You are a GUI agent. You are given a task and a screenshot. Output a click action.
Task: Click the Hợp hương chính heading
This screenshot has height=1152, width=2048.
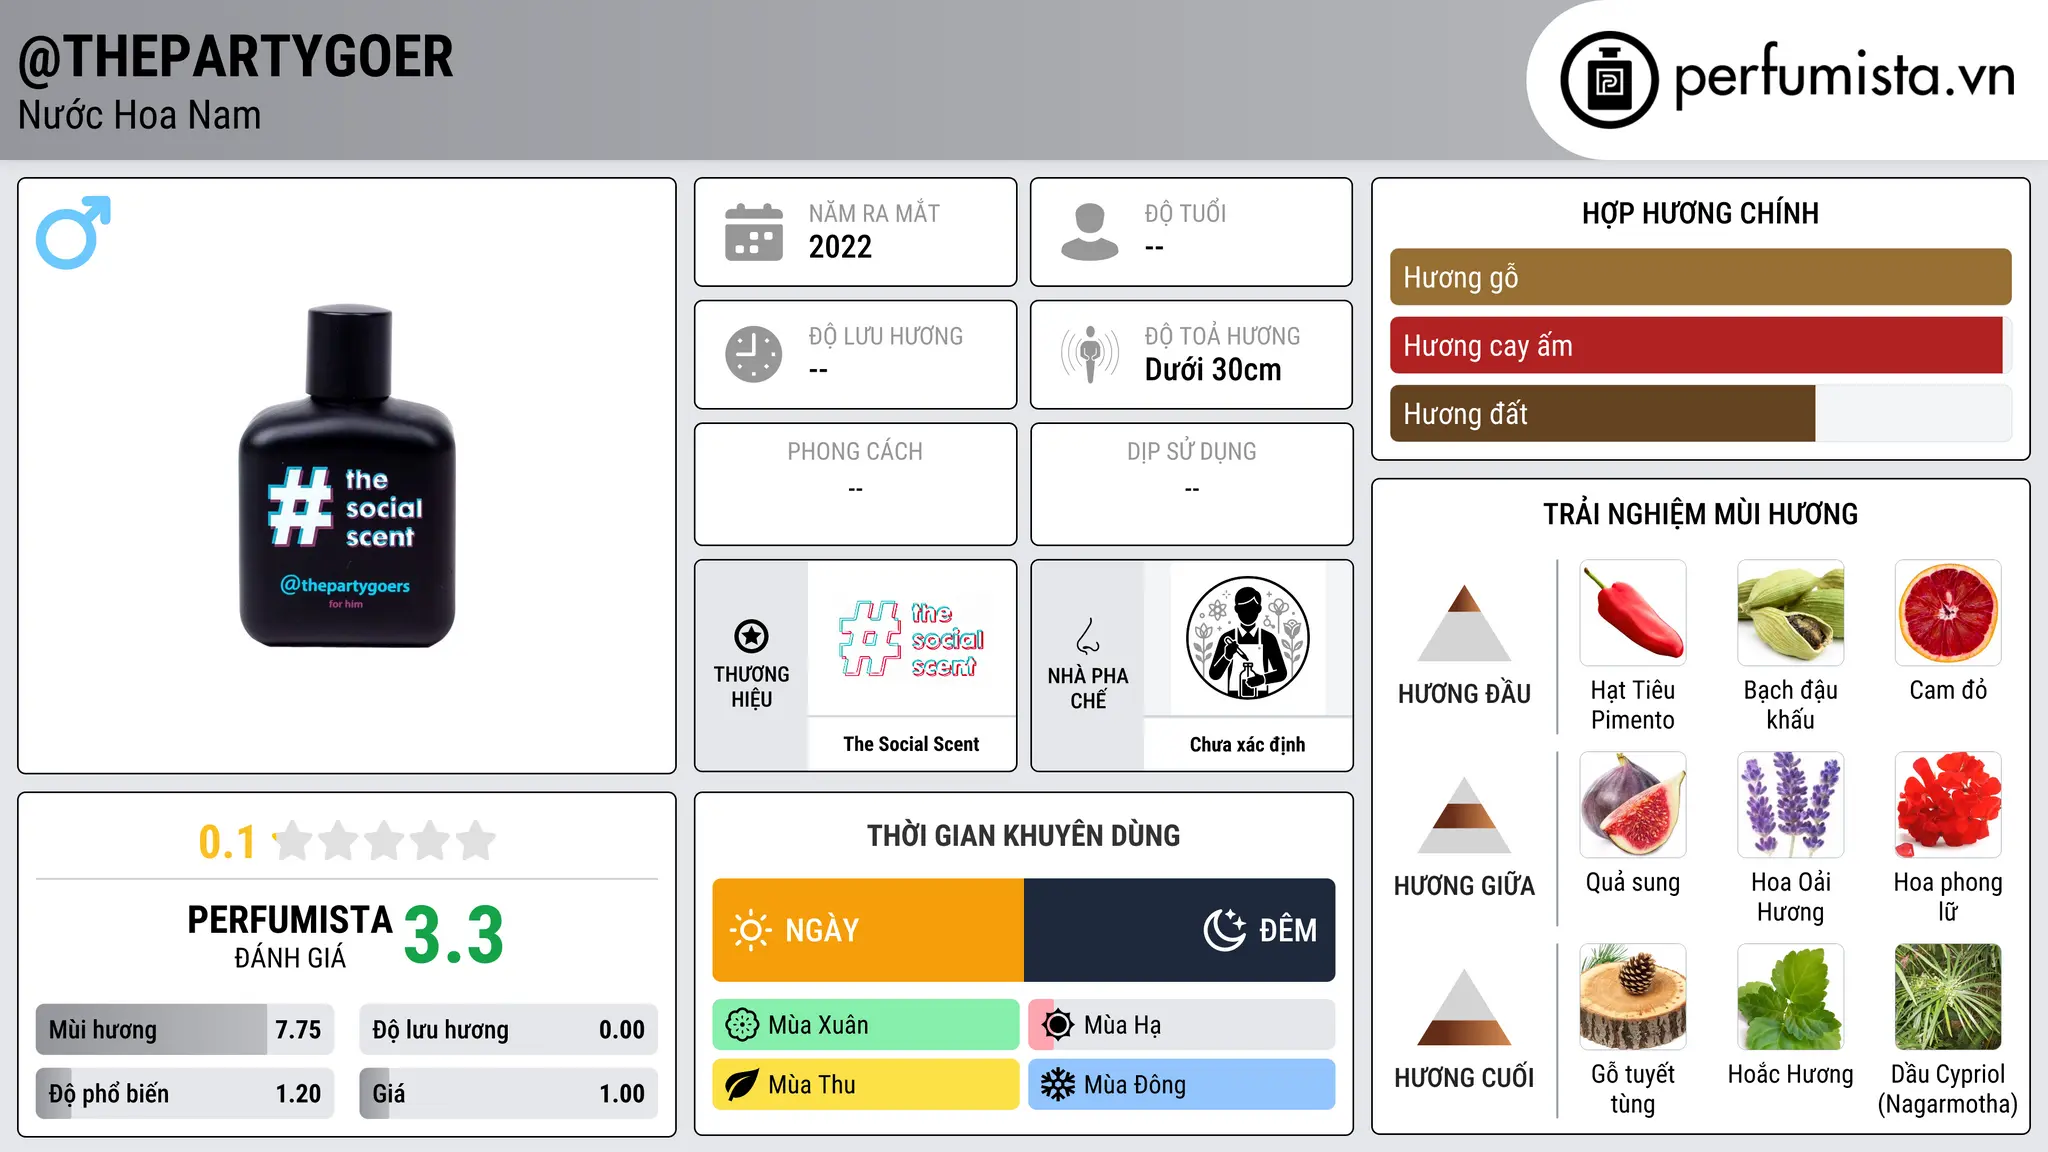1700,213
